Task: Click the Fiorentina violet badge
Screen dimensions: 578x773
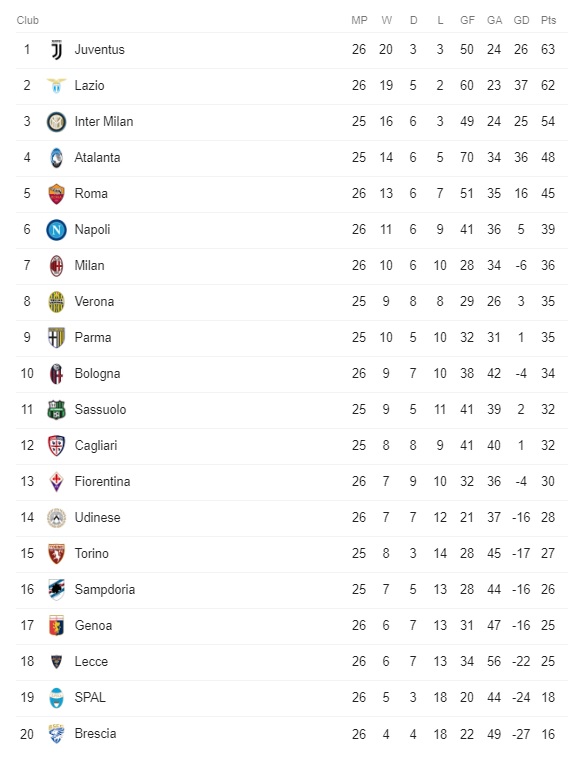Action: (56, 482)
